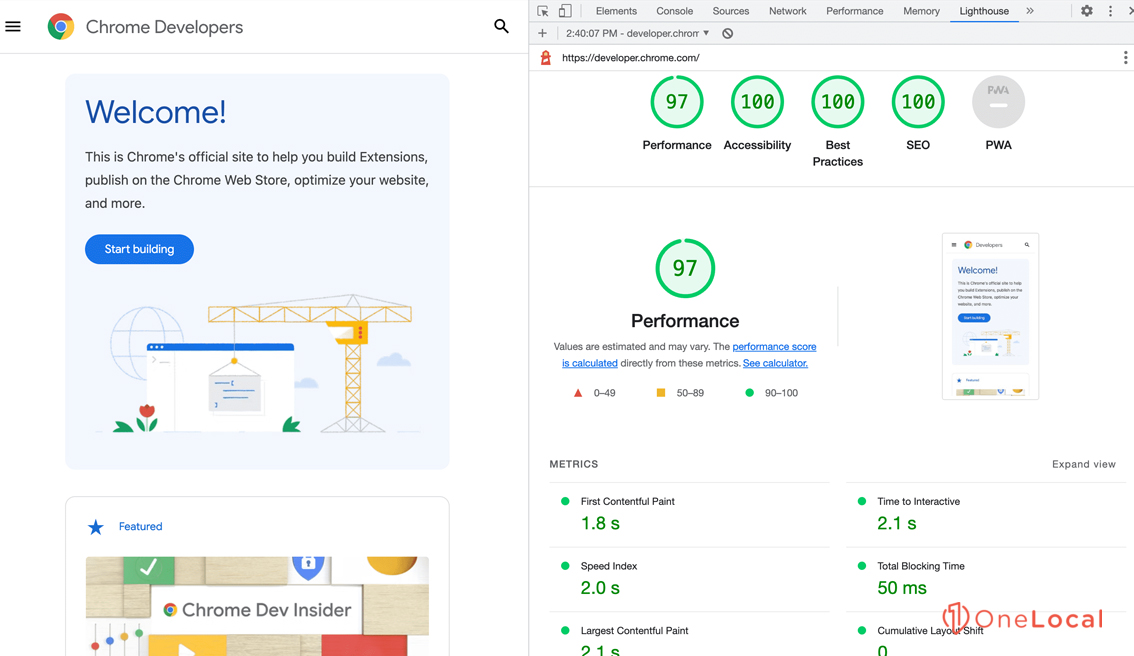Select the report dropdown showing 2:40:07 PM
The height and width of the screenshot is (656, 1134).
coord(637,33)
